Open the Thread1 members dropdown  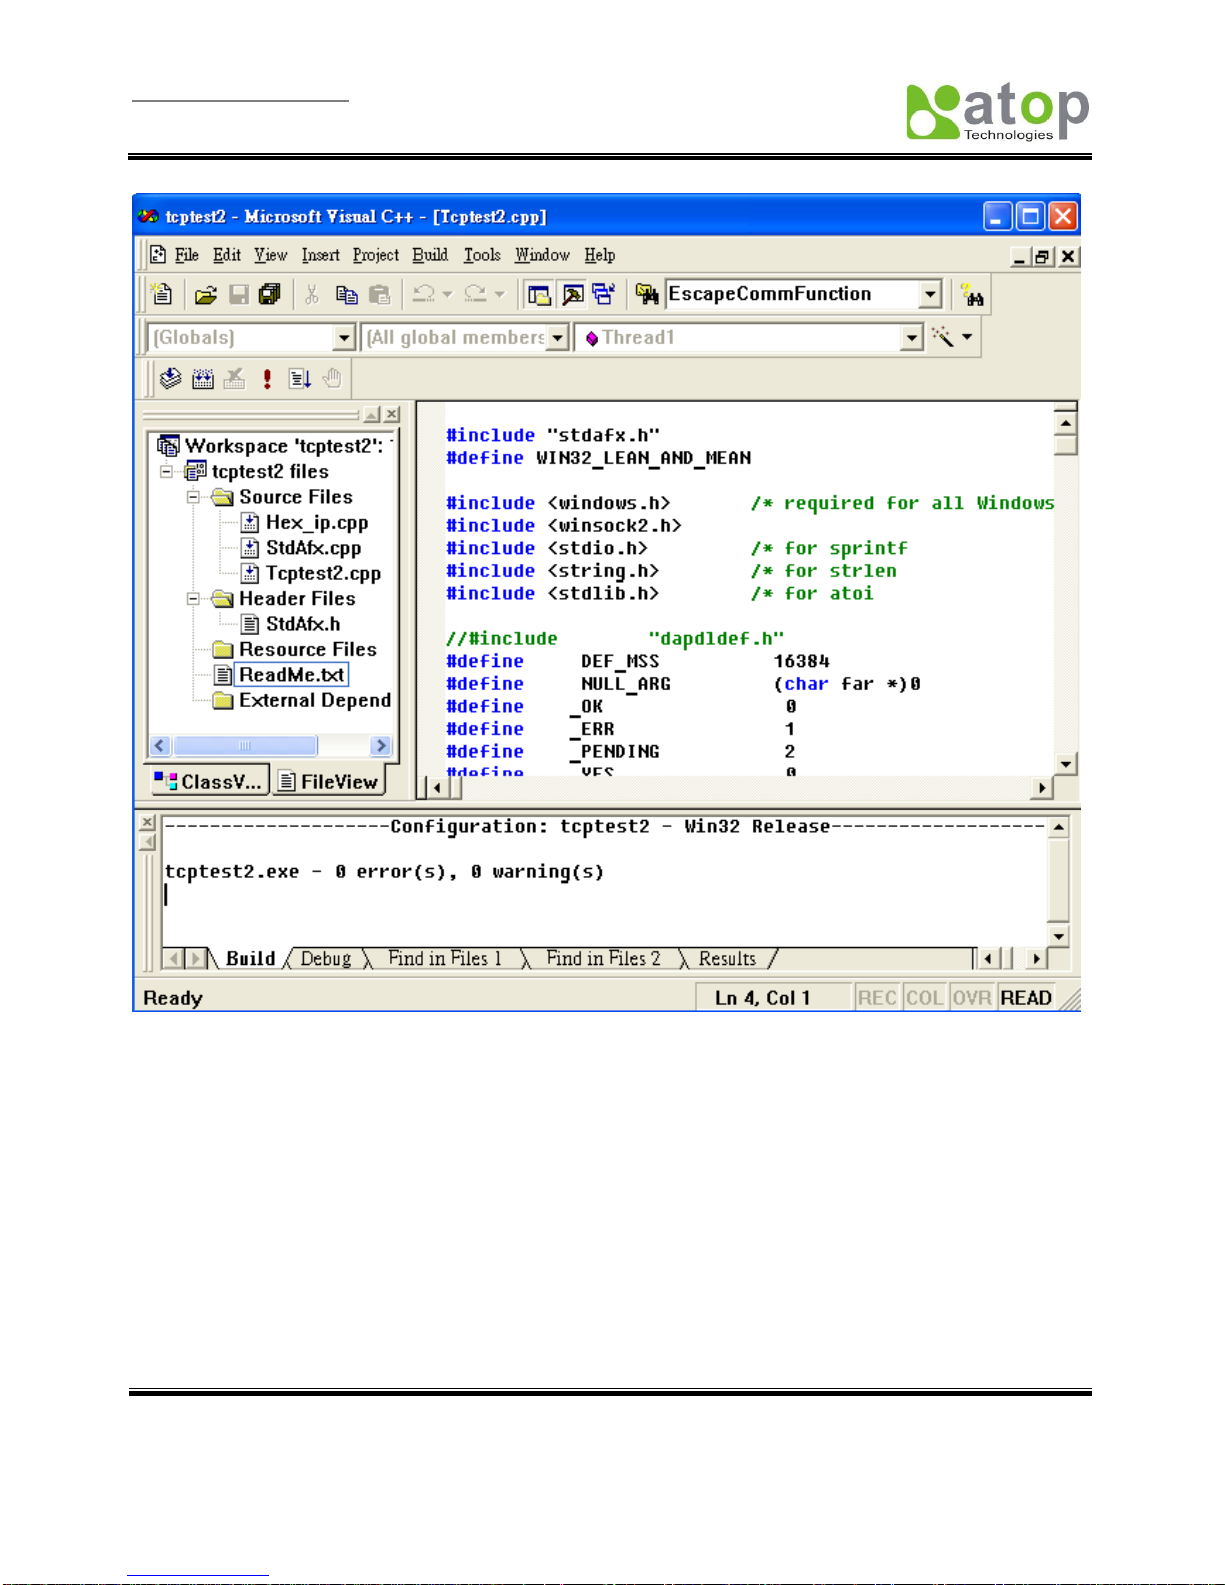911,338
